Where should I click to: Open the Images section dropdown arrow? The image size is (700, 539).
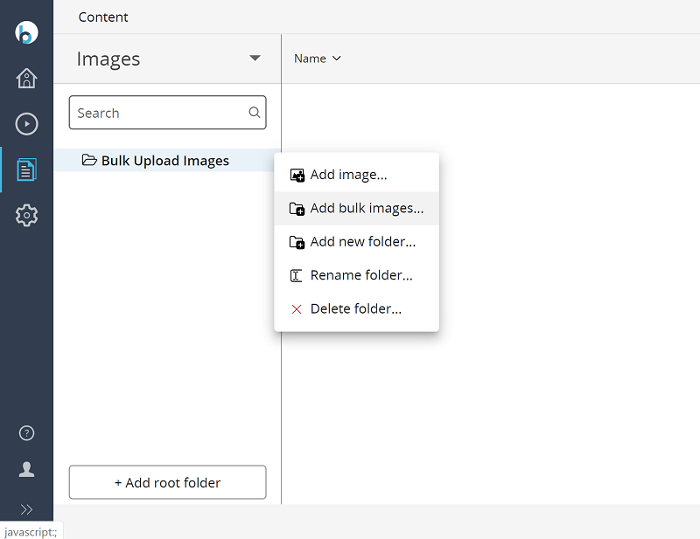tap(255, 58)
